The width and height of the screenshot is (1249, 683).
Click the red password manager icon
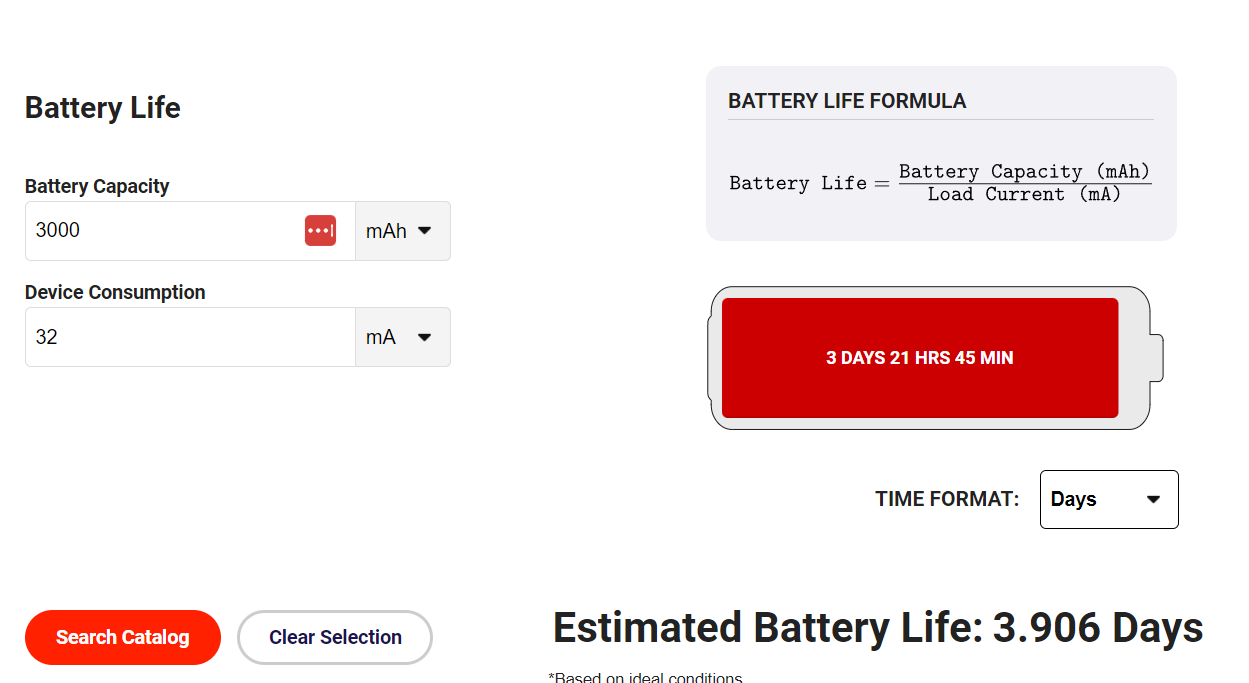coord(320,230)
